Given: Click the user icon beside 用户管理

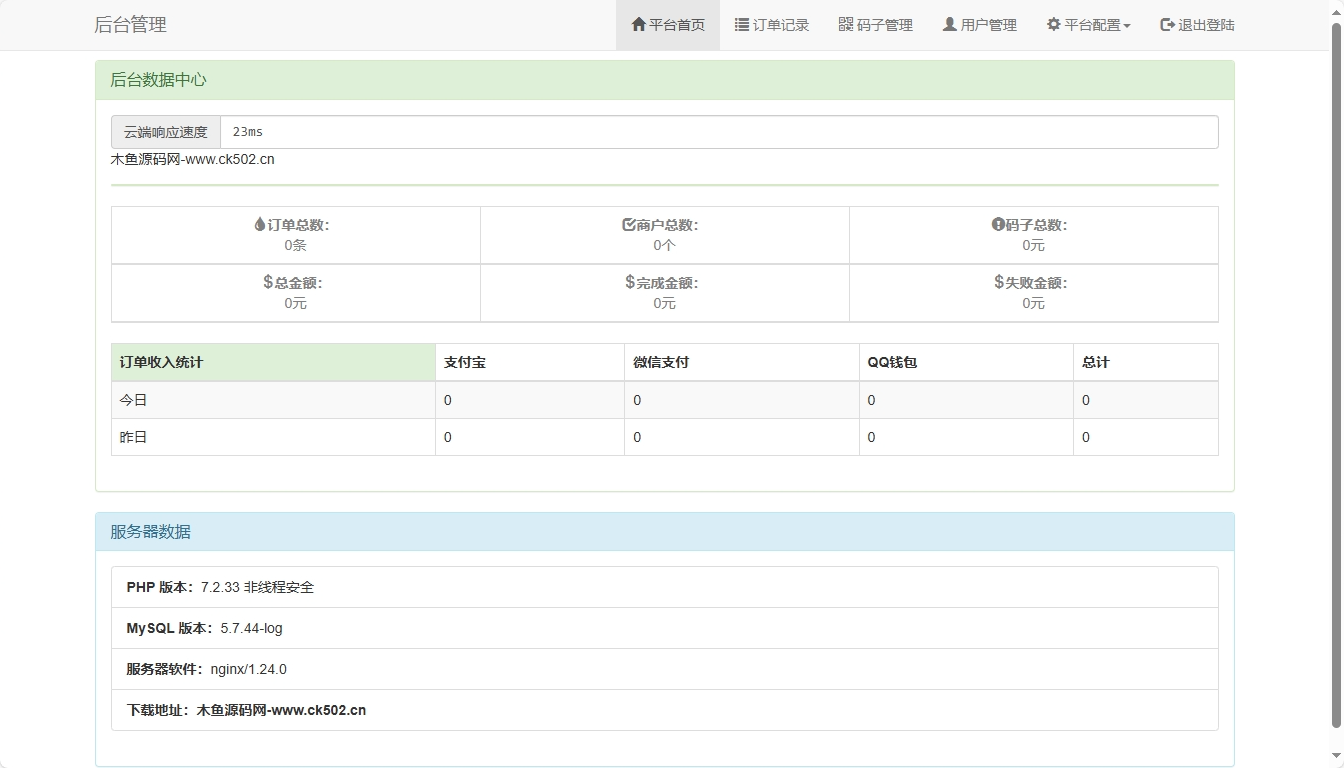Looking at the screenshot, I should tap(950, 25).
